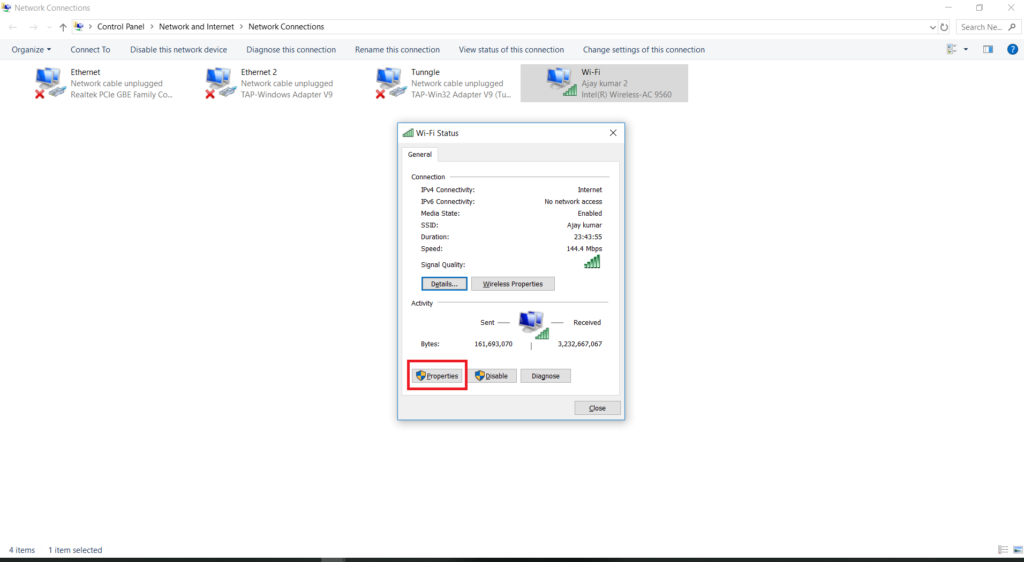Select the Ethernet 2 TAP-Windows adapter
The image size is (1024, 562).
pyautogui.click(x=220, y=83)
